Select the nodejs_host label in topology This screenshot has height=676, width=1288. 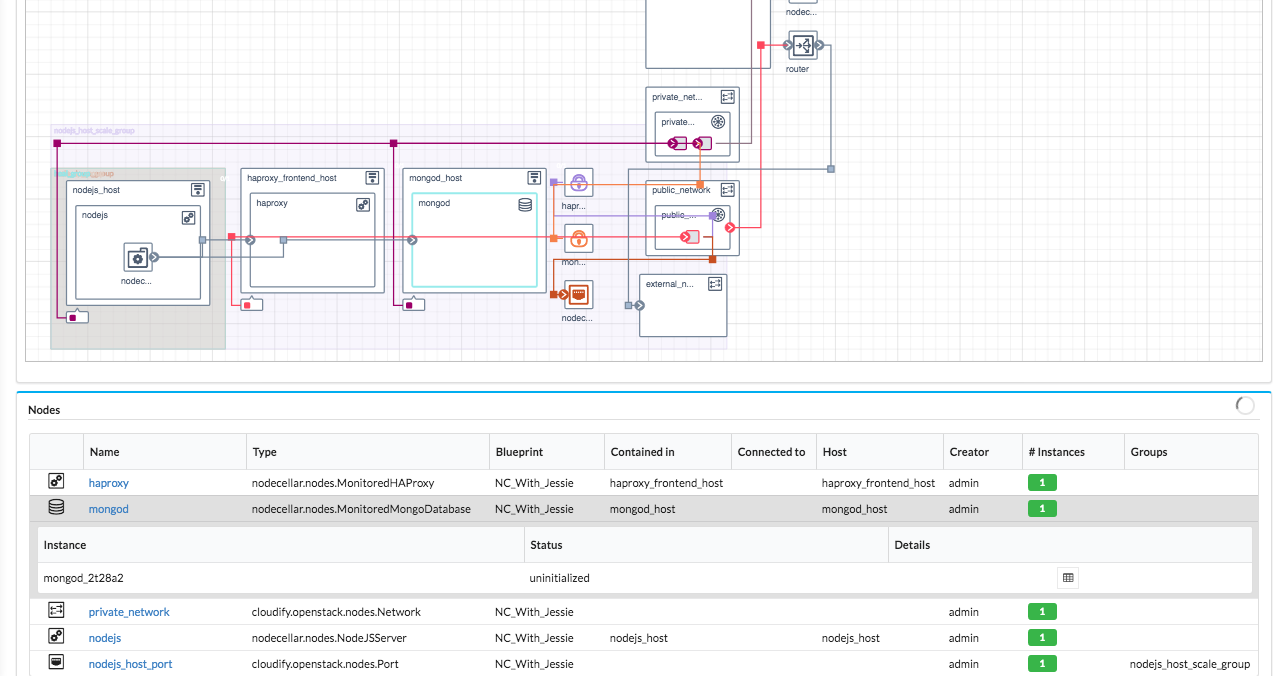pyautogui.click(x=97, y=190)
